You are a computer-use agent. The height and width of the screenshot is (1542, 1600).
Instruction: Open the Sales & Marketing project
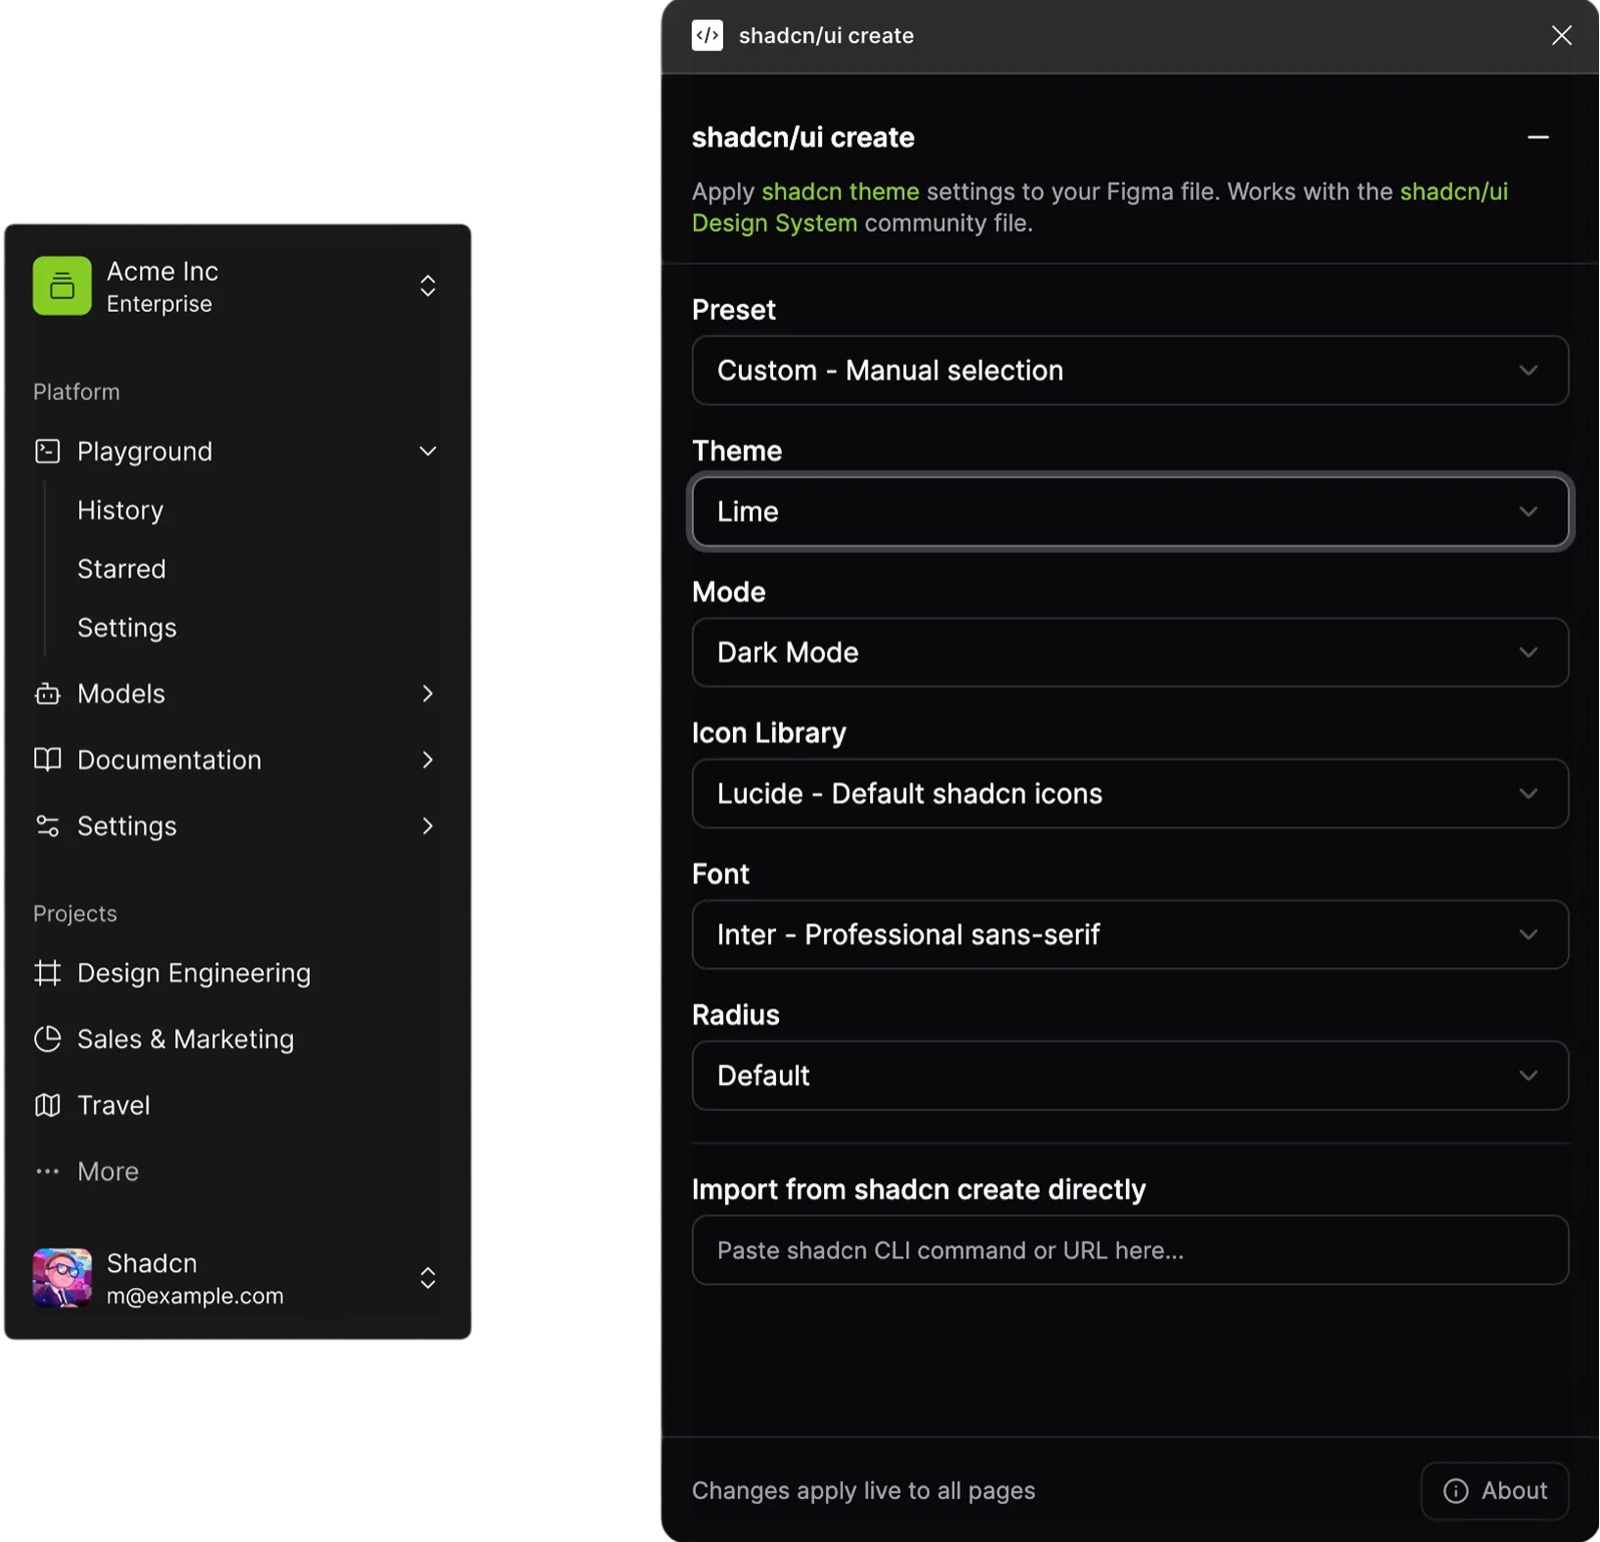point(237,1039)
